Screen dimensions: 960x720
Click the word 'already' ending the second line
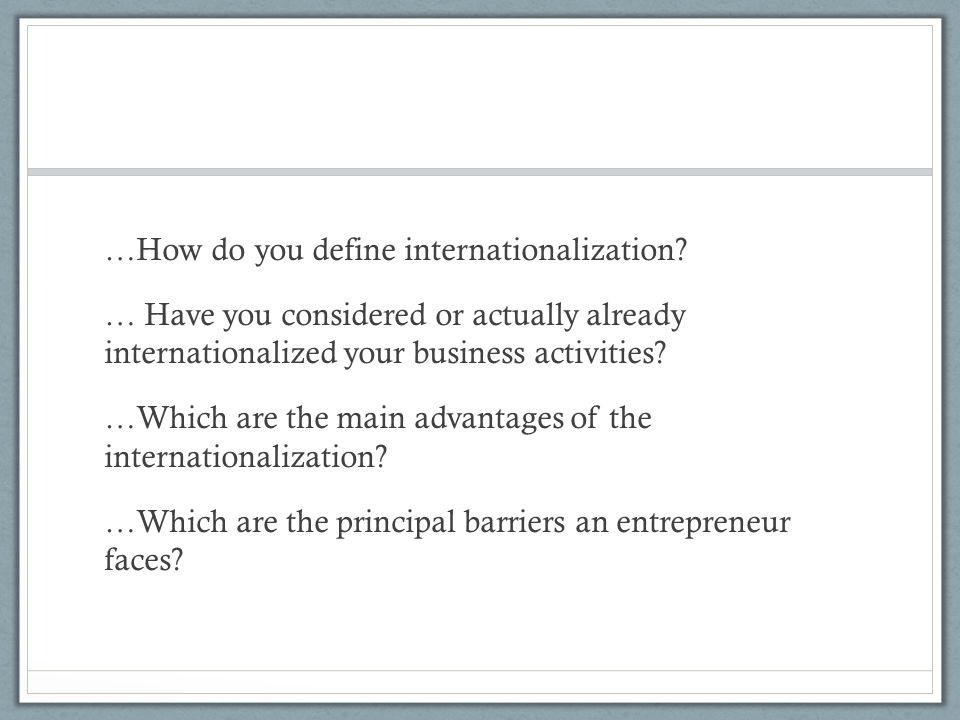636,317
